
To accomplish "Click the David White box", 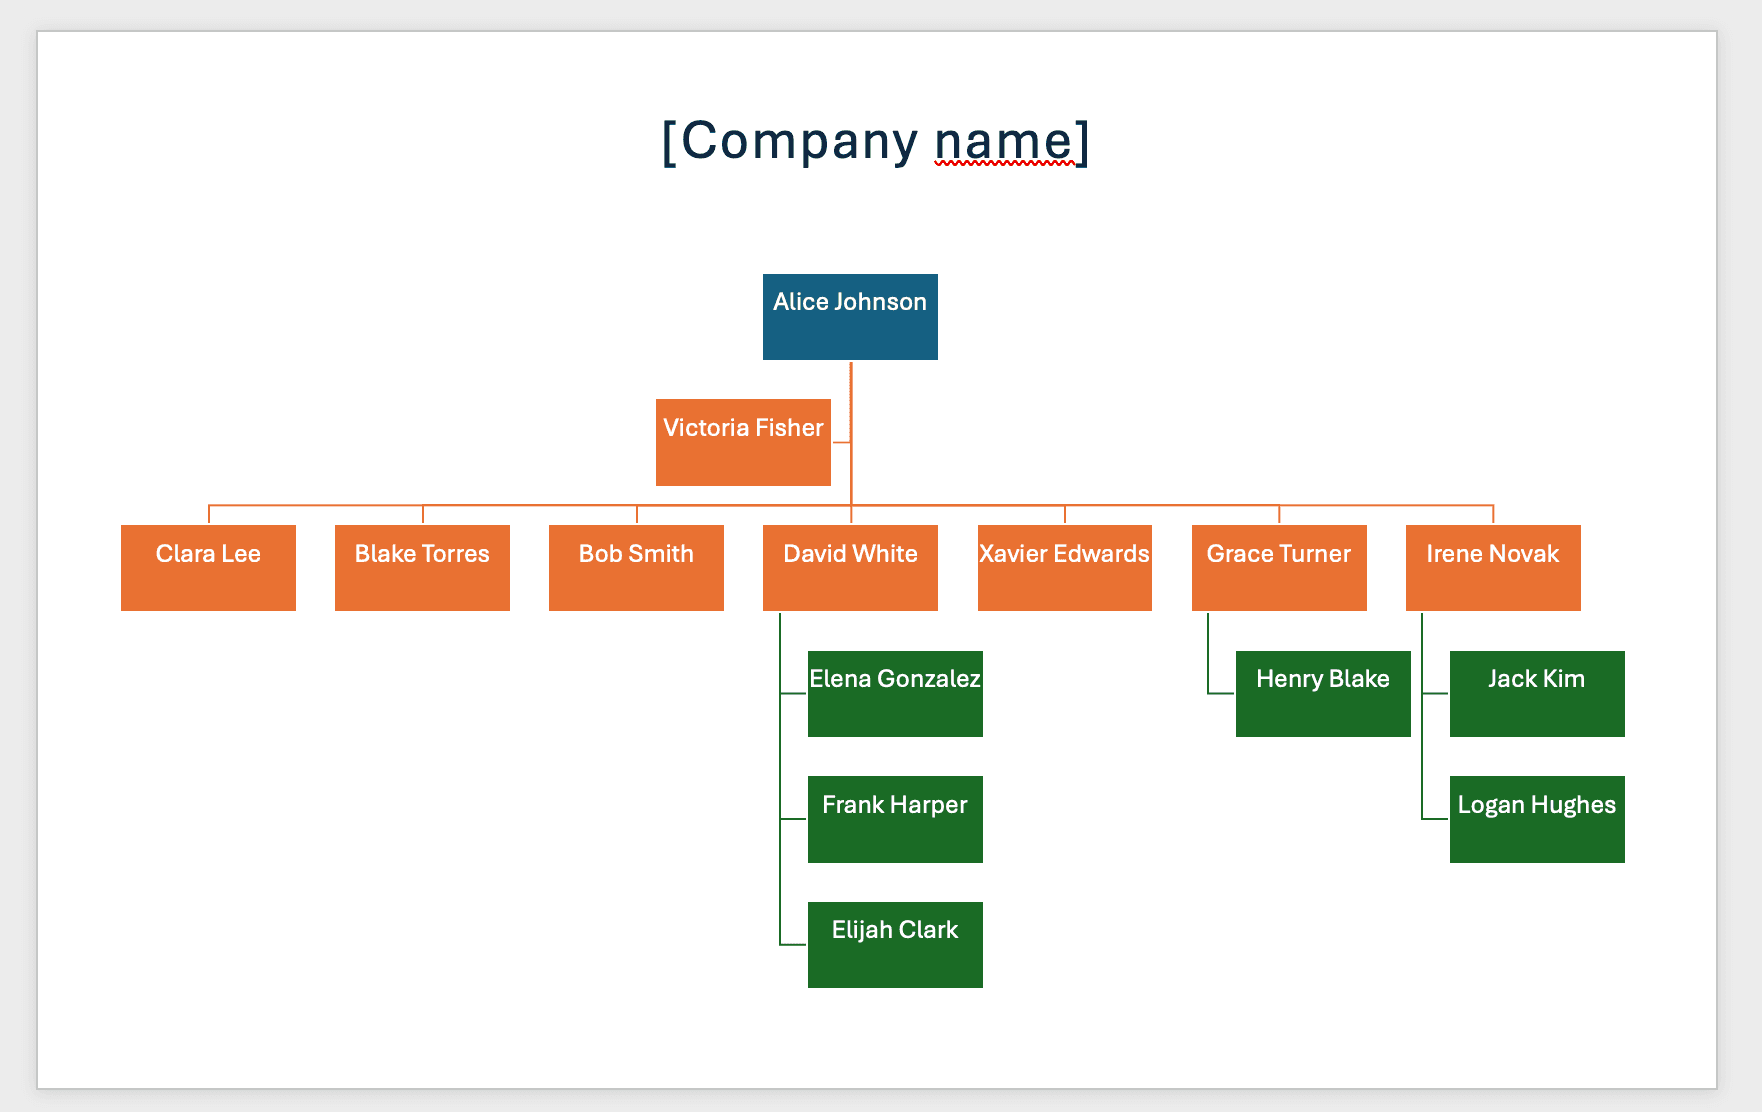I will [x=850, y=568].
